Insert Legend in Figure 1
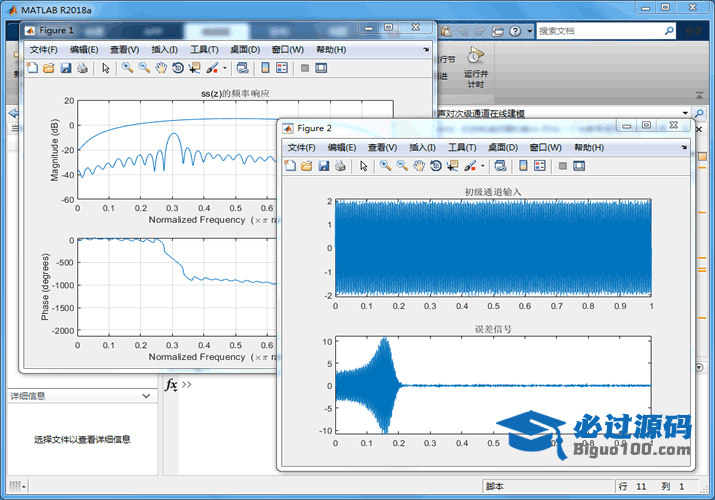The image size is (715, 500). tap(282, 68)
